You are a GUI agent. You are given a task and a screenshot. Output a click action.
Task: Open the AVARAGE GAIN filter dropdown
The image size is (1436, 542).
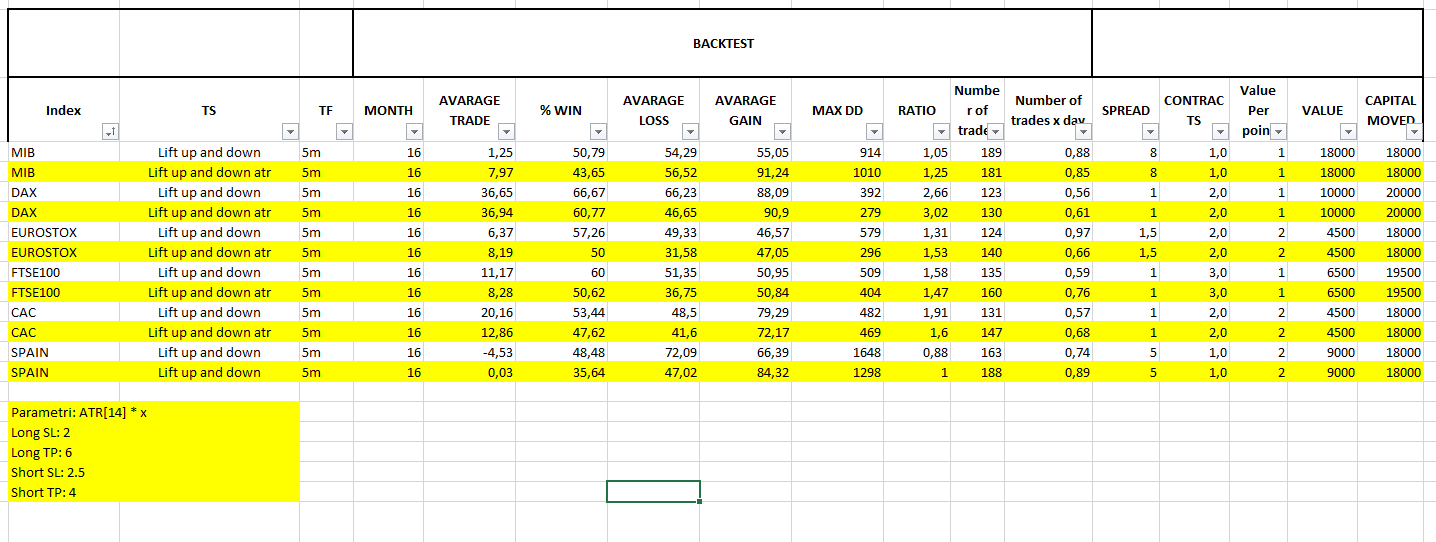tap(782, 132)
